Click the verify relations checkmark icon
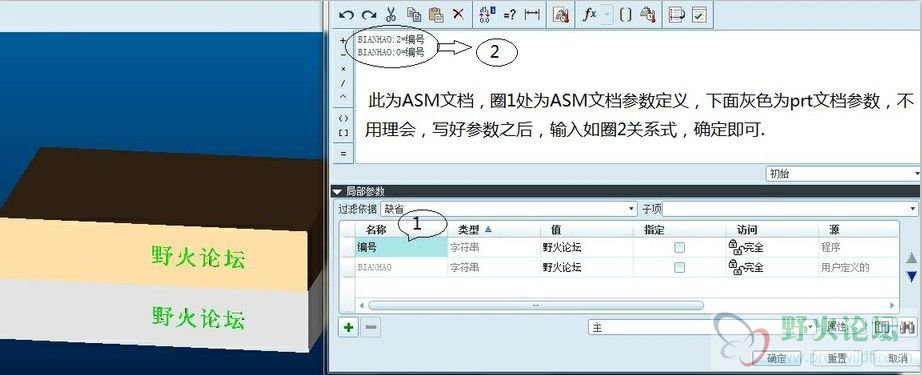This screenshot has height=375, width=922. pyautogui.click(x=699, y=15)
